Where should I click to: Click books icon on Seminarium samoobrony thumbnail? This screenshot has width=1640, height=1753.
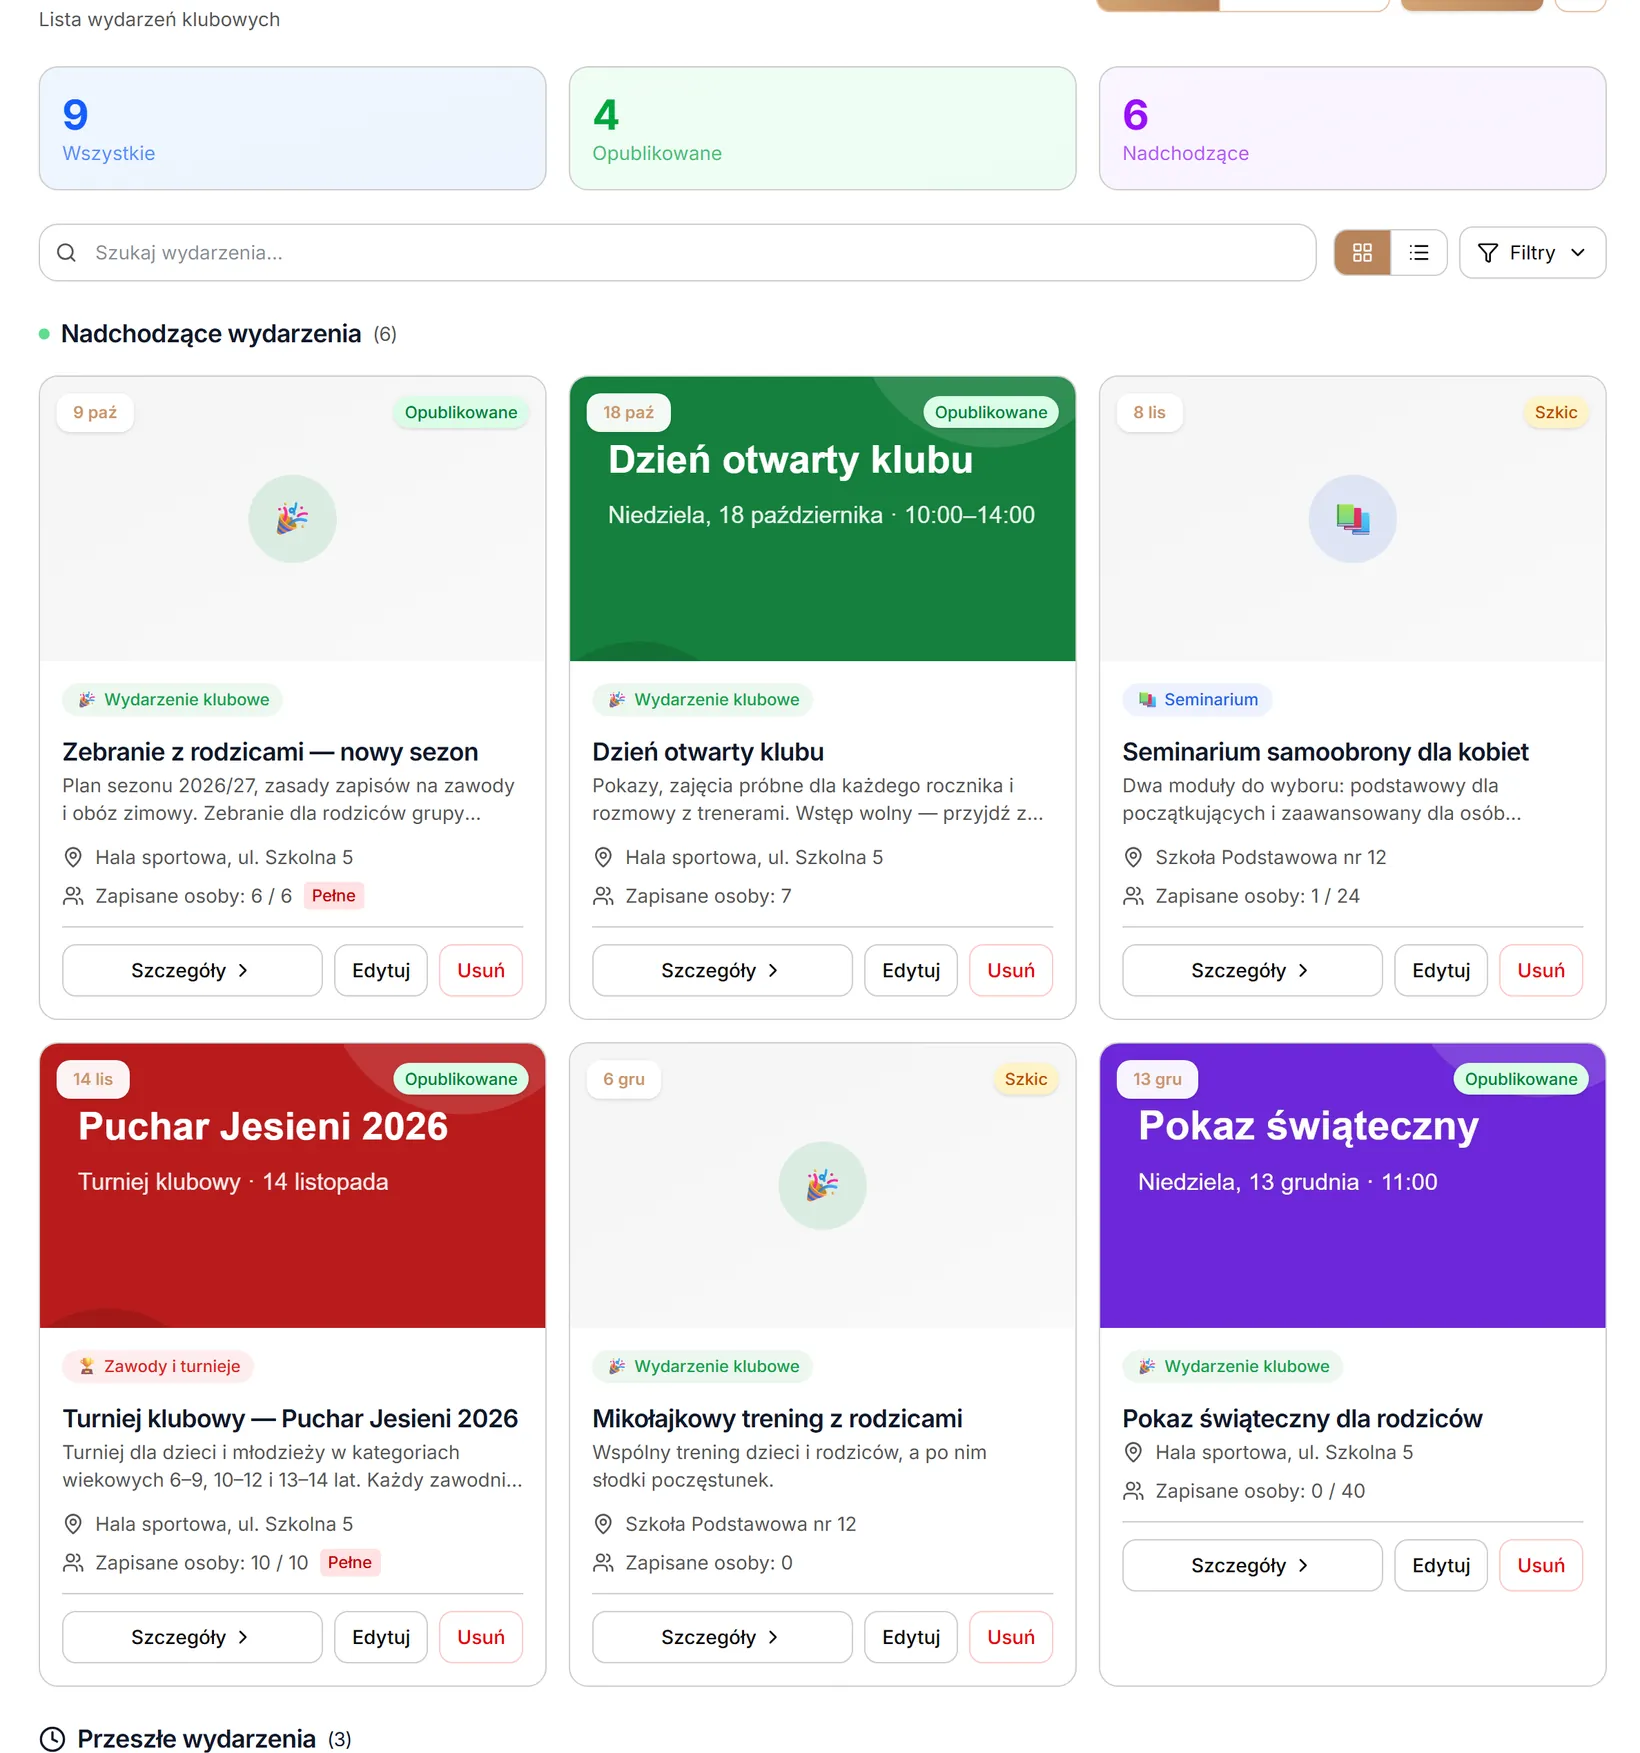[1352, 519]
